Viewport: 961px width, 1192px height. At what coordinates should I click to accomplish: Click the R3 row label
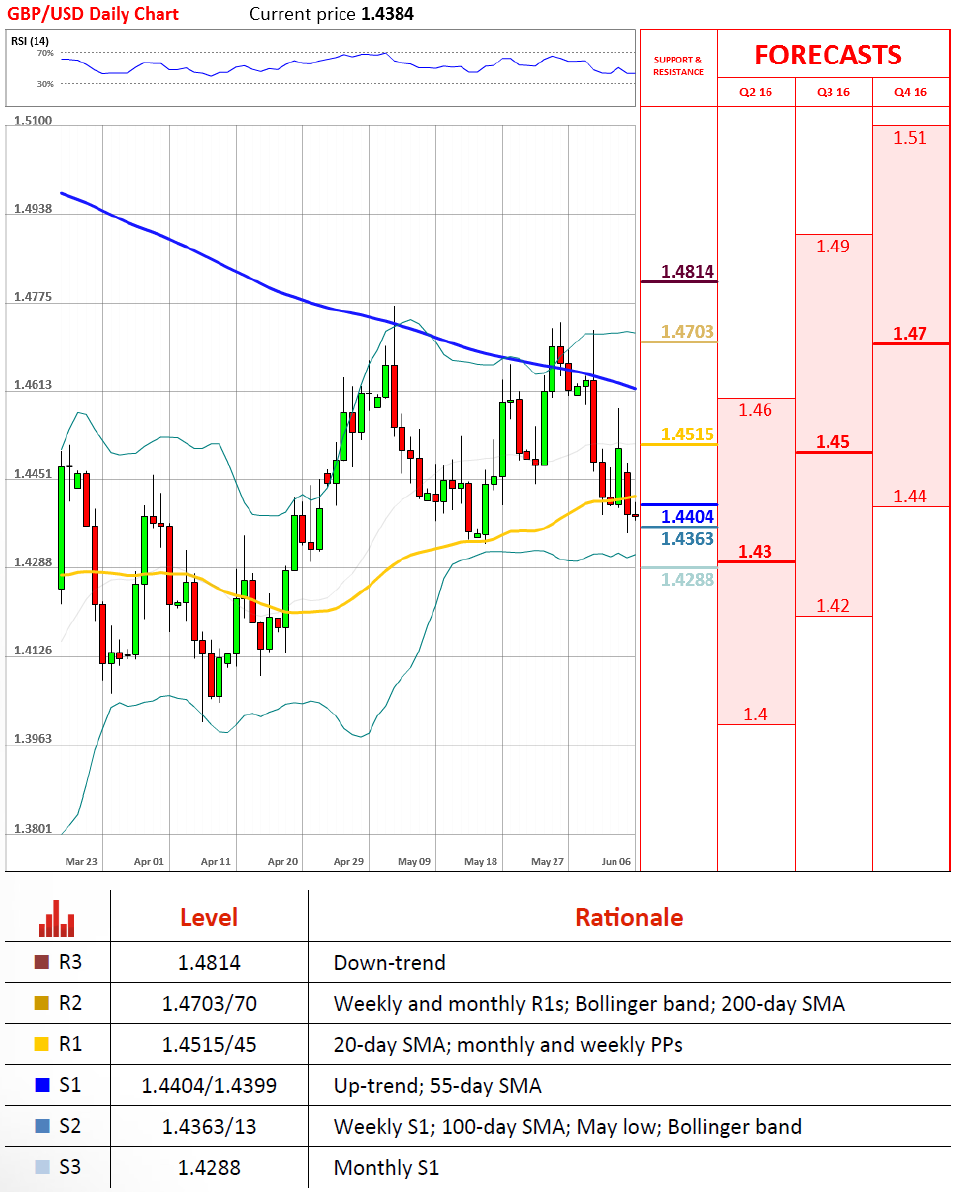70,962
